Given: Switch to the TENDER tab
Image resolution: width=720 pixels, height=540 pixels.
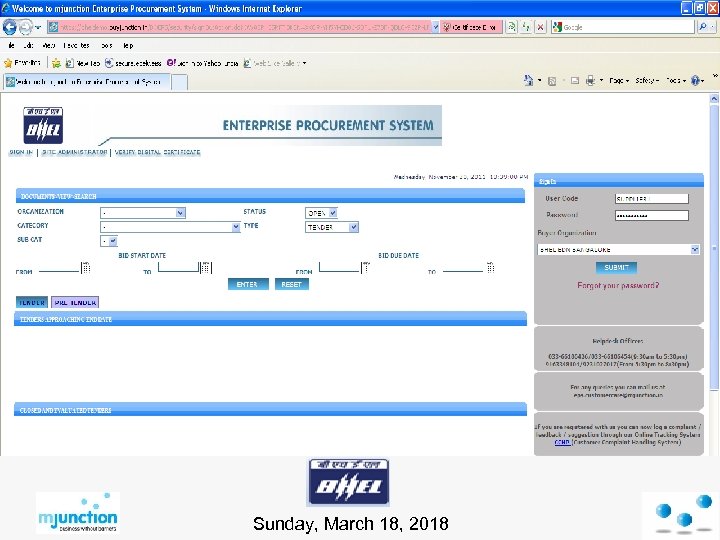Looking at the screenshot, I should 32,302.
